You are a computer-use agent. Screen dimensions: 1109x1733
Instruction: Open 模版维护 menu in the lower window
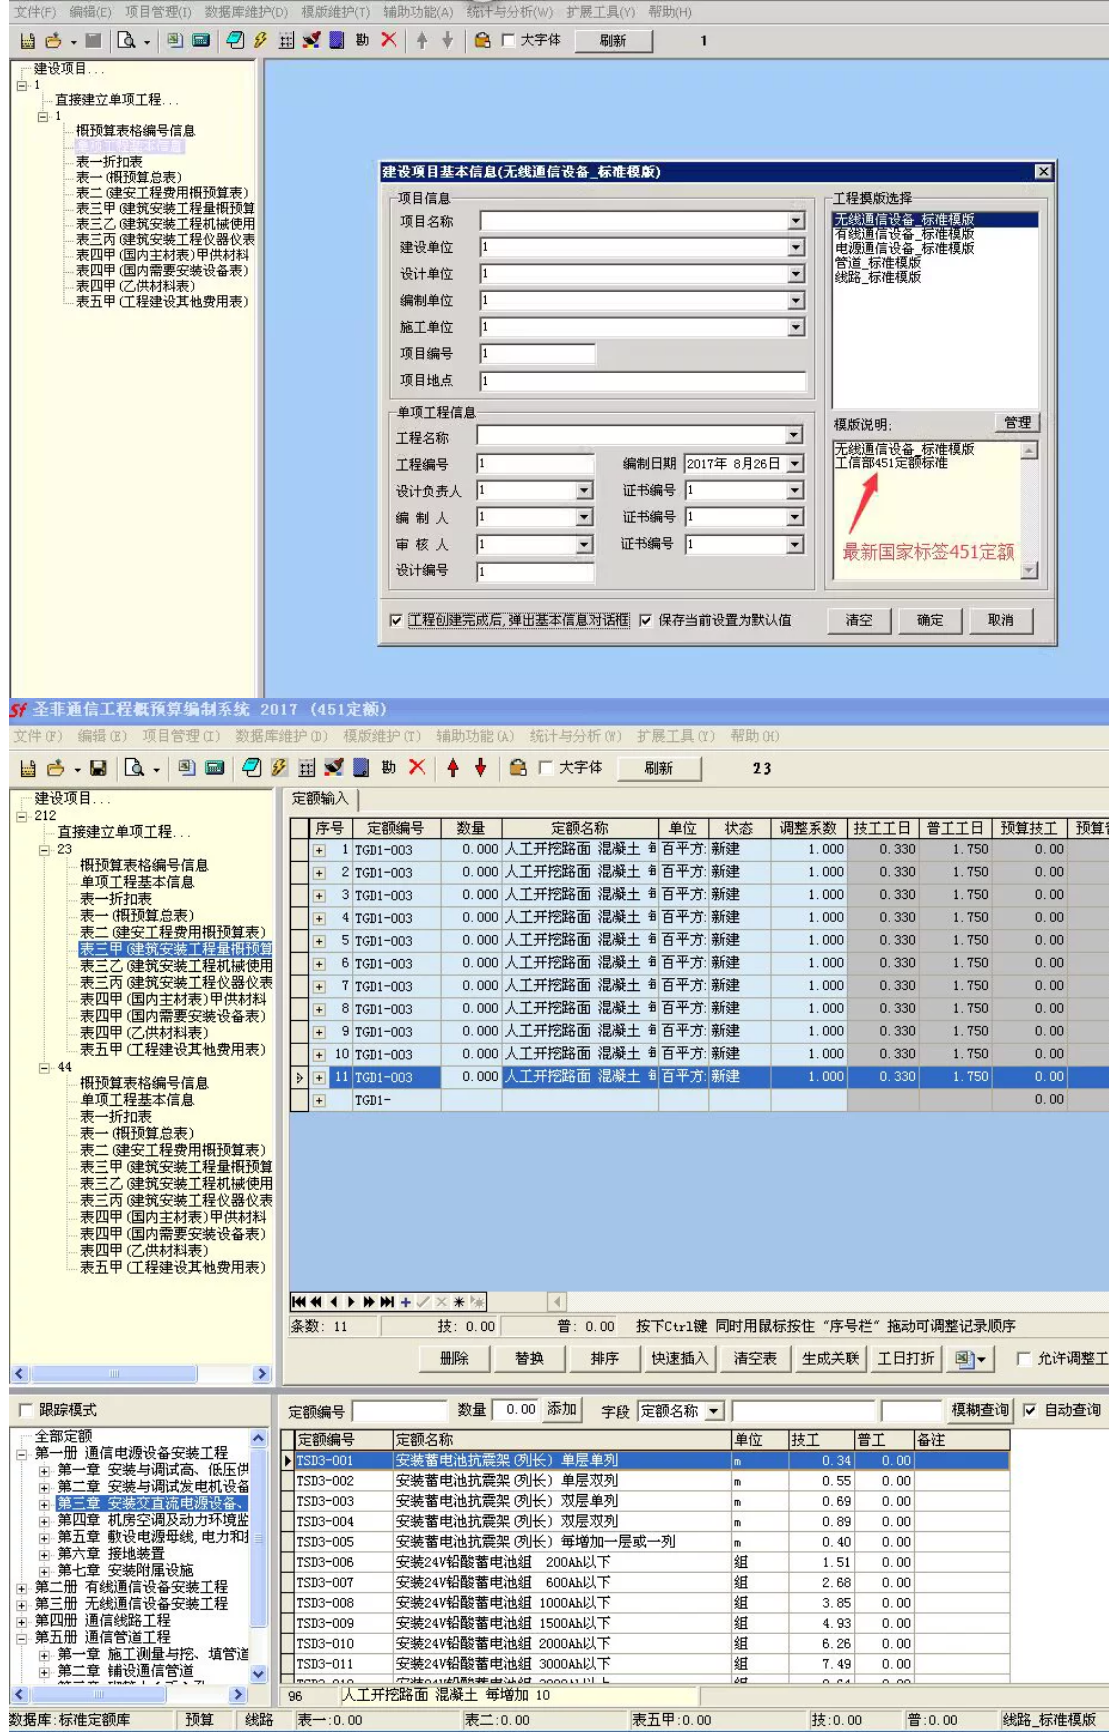[x=382, y=736]
